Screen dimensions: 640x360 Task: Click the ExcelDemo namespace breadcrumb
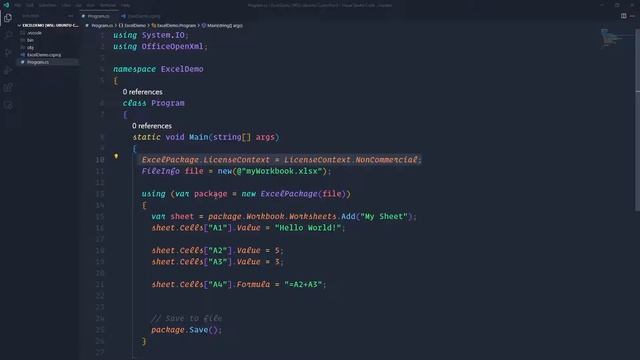pos(134,25)
